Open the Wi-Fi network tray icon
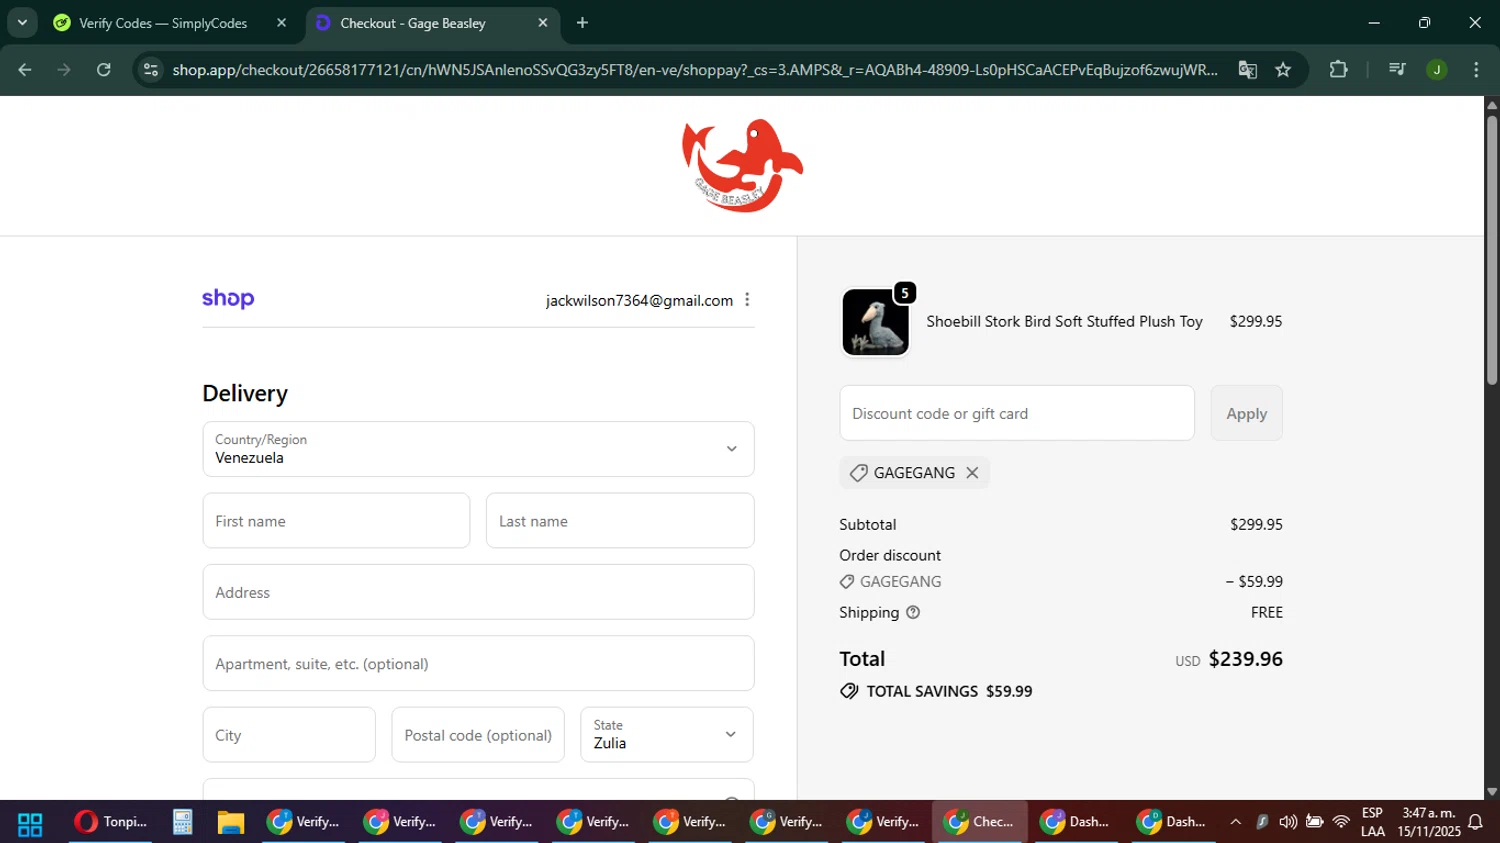The width and height of the screenshot is (1500, 843). (x=1341, y=822)
